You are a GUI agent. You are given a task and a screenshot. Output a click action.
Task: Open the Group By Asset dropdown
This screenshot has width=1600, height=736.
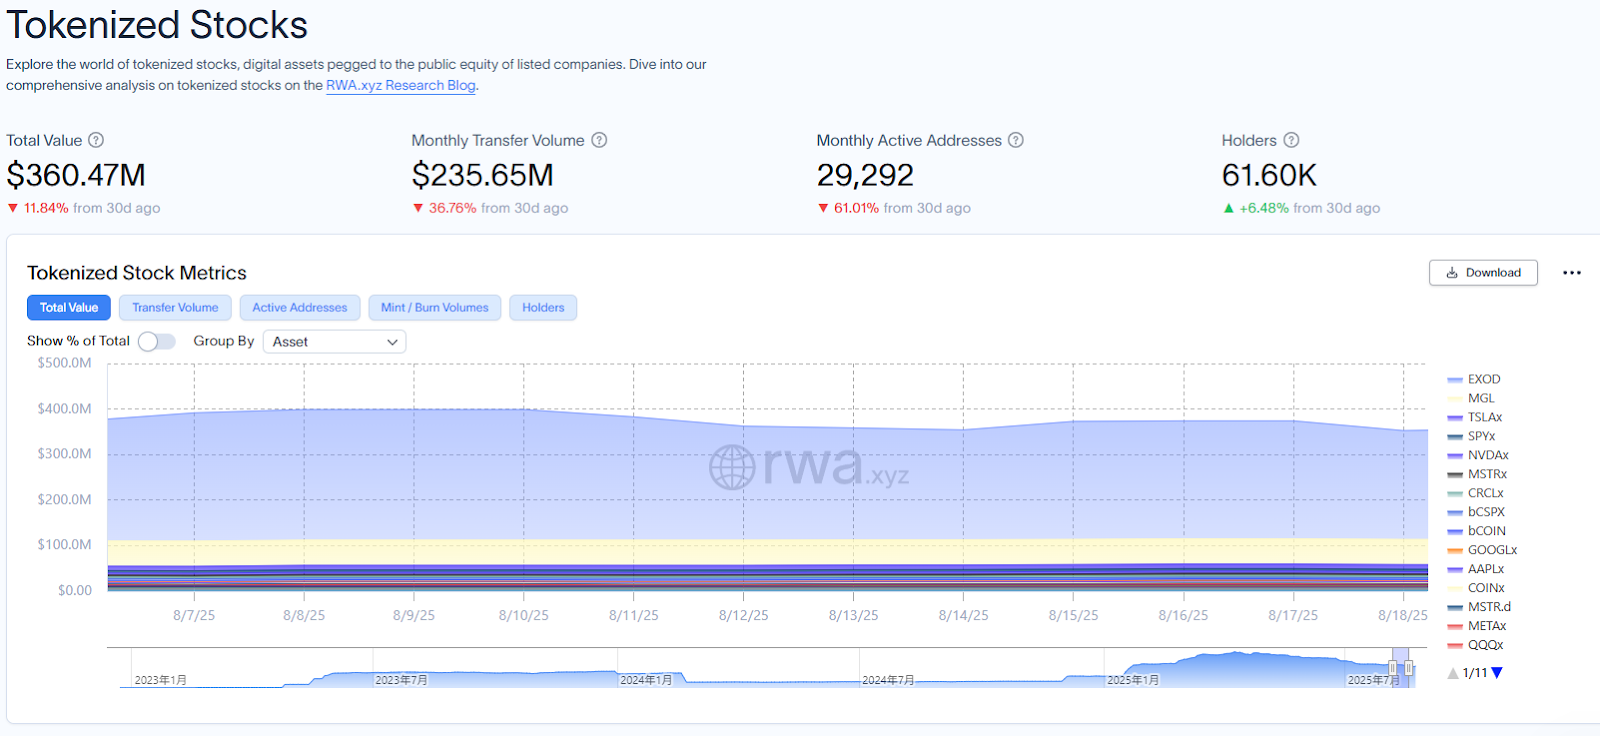[334, 342]
